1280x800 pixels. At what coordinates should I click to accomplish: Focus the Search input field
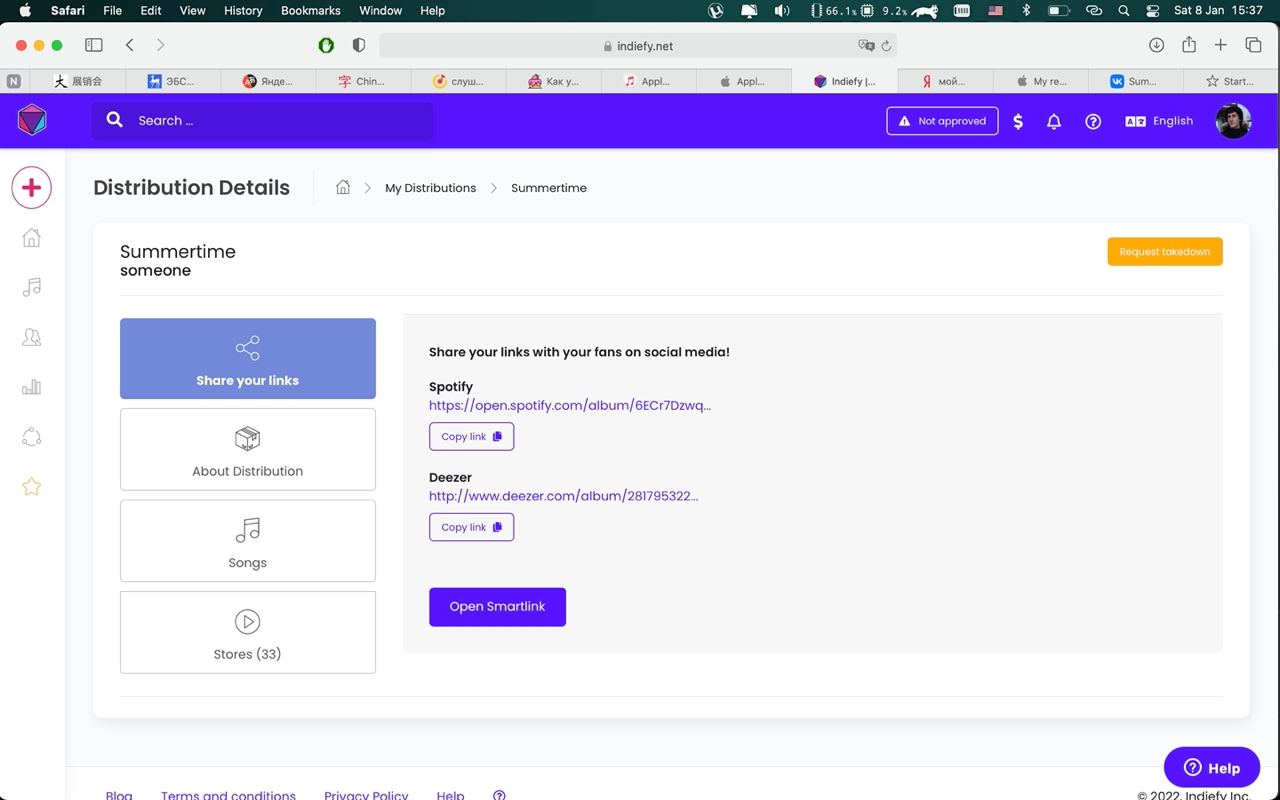pos(262,121)
